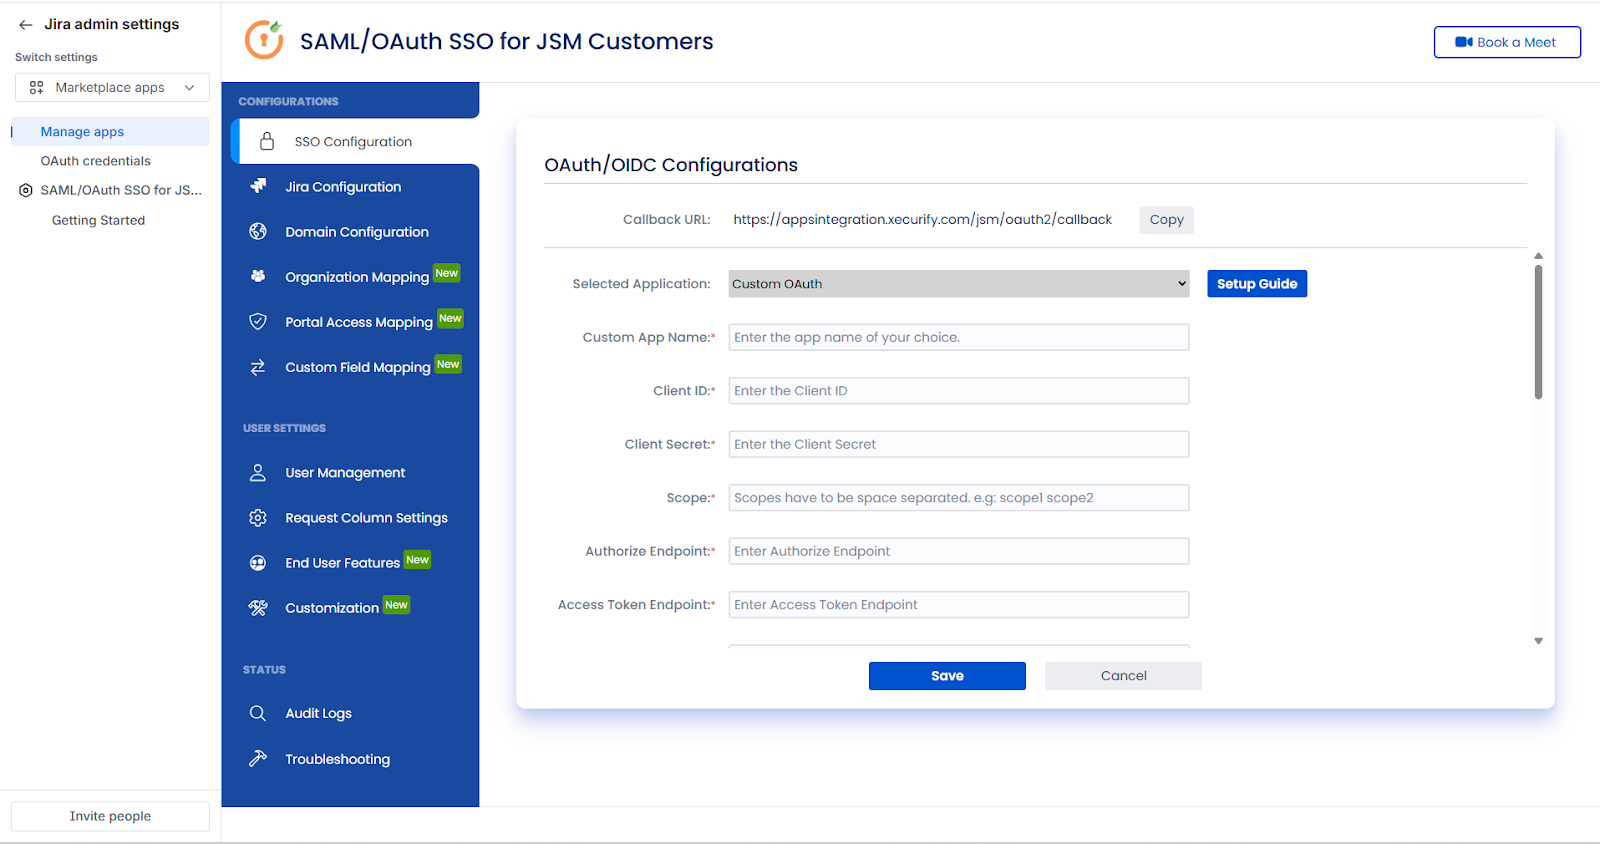Click the scroll down arrow of the form

tap(1538, 641)
